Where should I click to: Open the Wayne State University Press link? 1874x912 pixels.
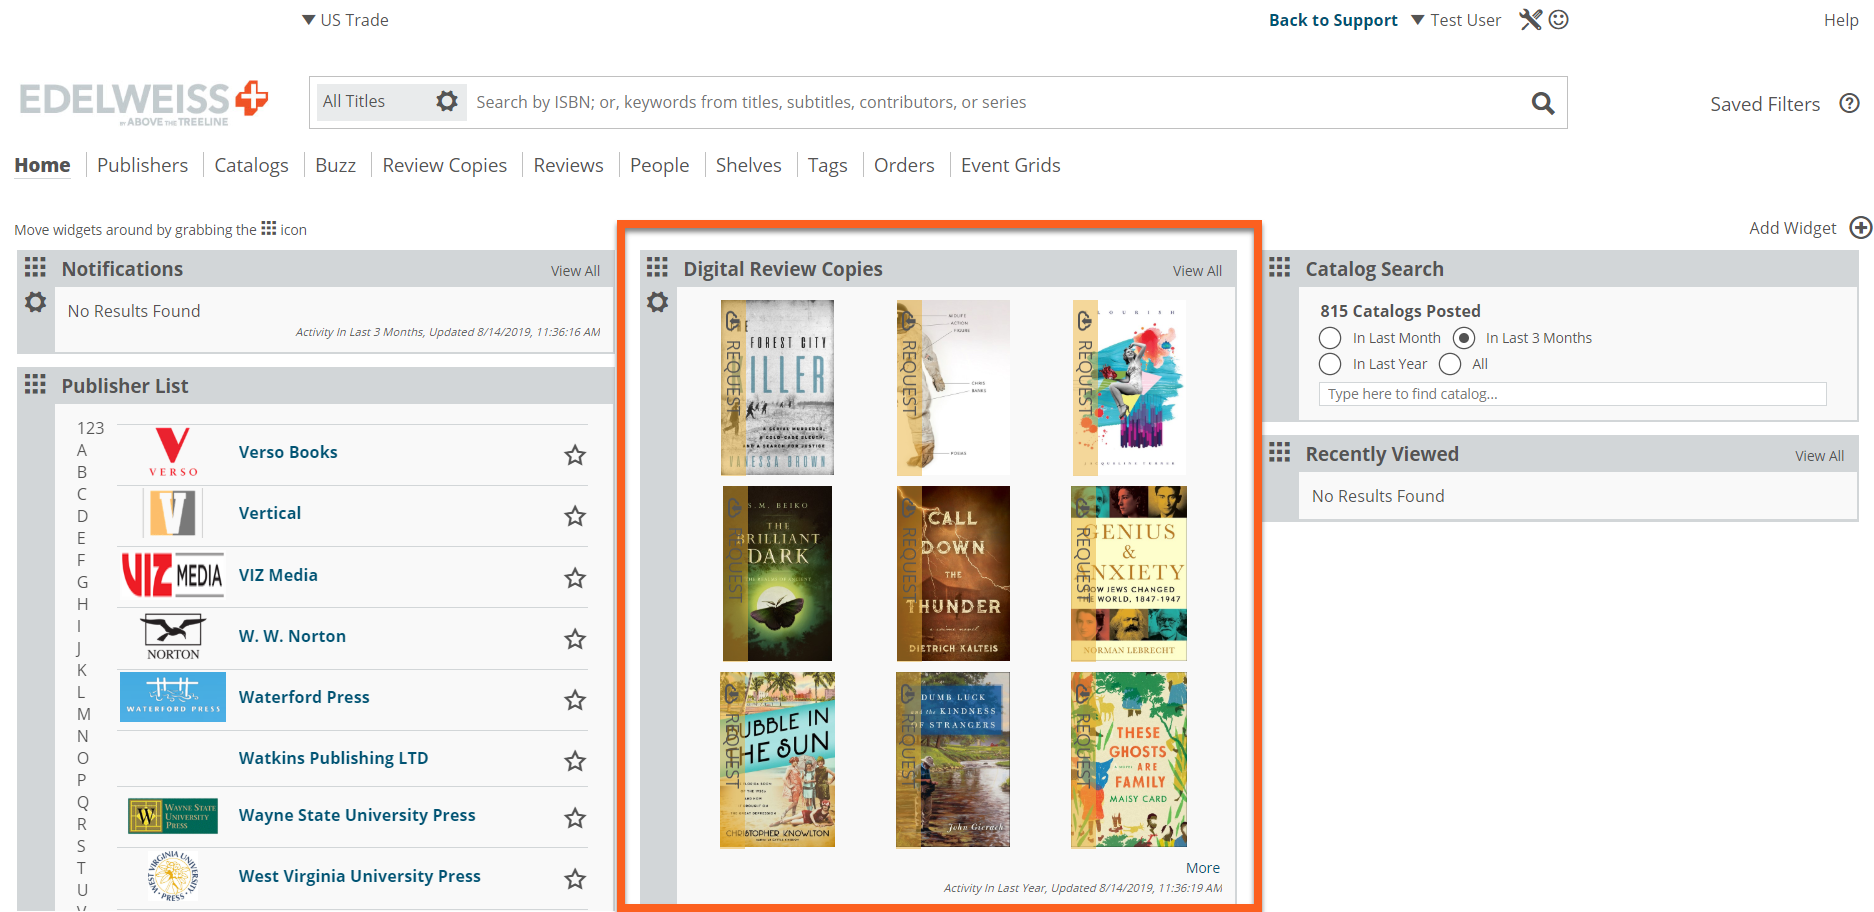click(357, 815)
